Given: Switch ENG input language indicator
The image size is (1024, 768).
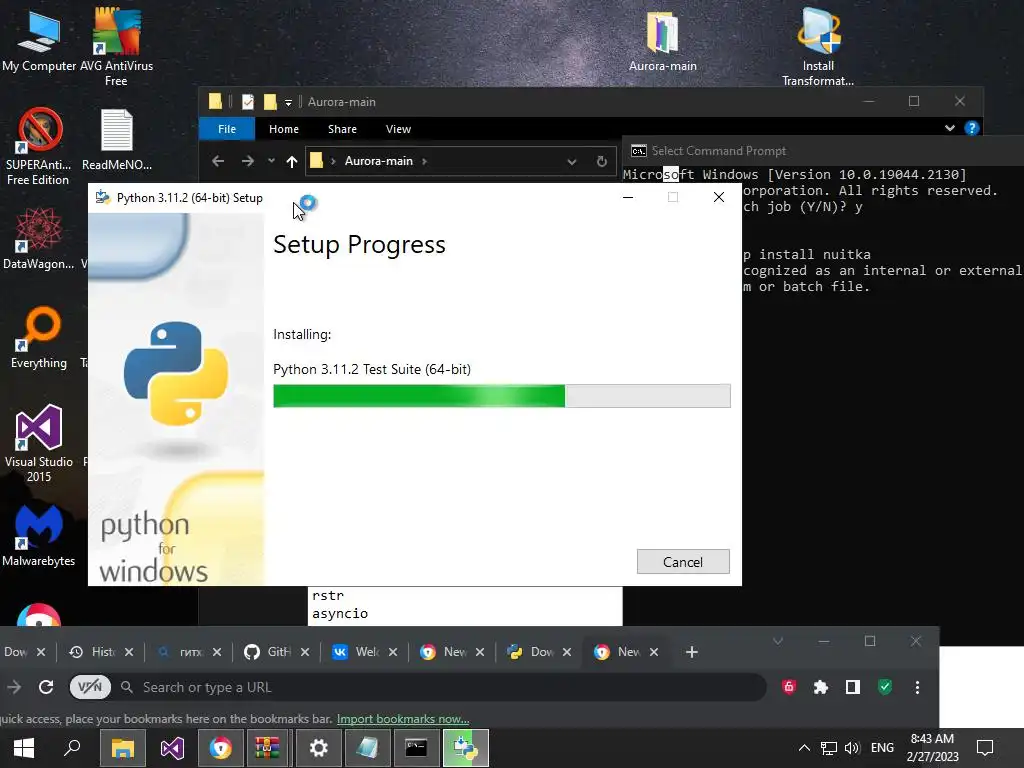Looking at the screenshot, I should 882,748.
